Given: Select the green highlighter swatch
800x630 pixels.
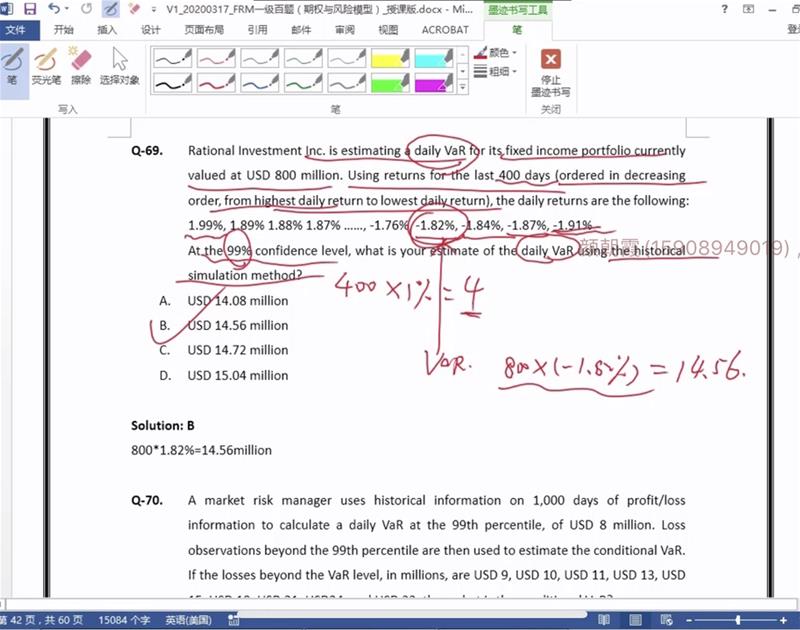Looking at the screenshot, I should (390, 83).
